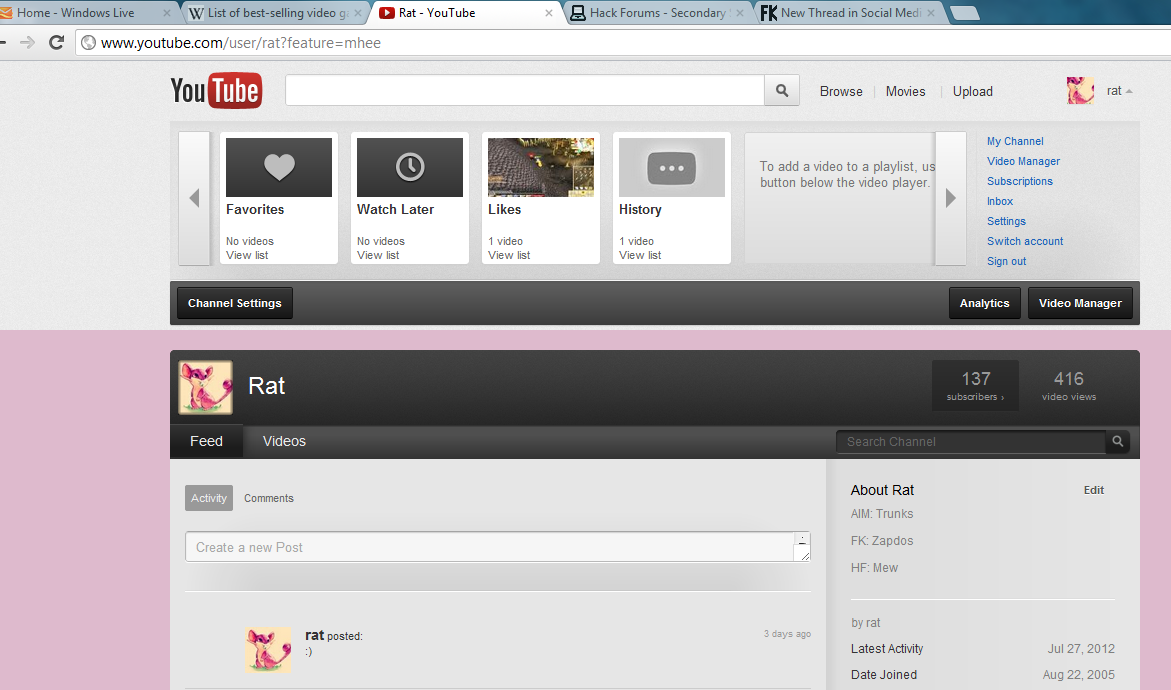Click the site info globe icon
The height and width of the screenshot is (690, 1171).
(x=88, y=43)
